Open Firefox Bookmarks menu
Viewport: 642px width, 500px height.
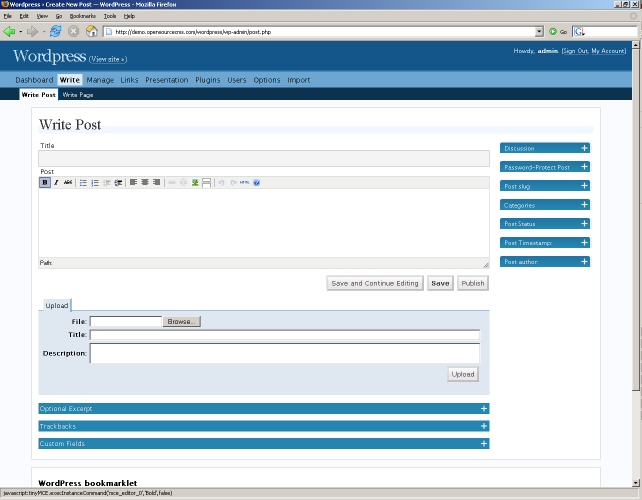83,16
